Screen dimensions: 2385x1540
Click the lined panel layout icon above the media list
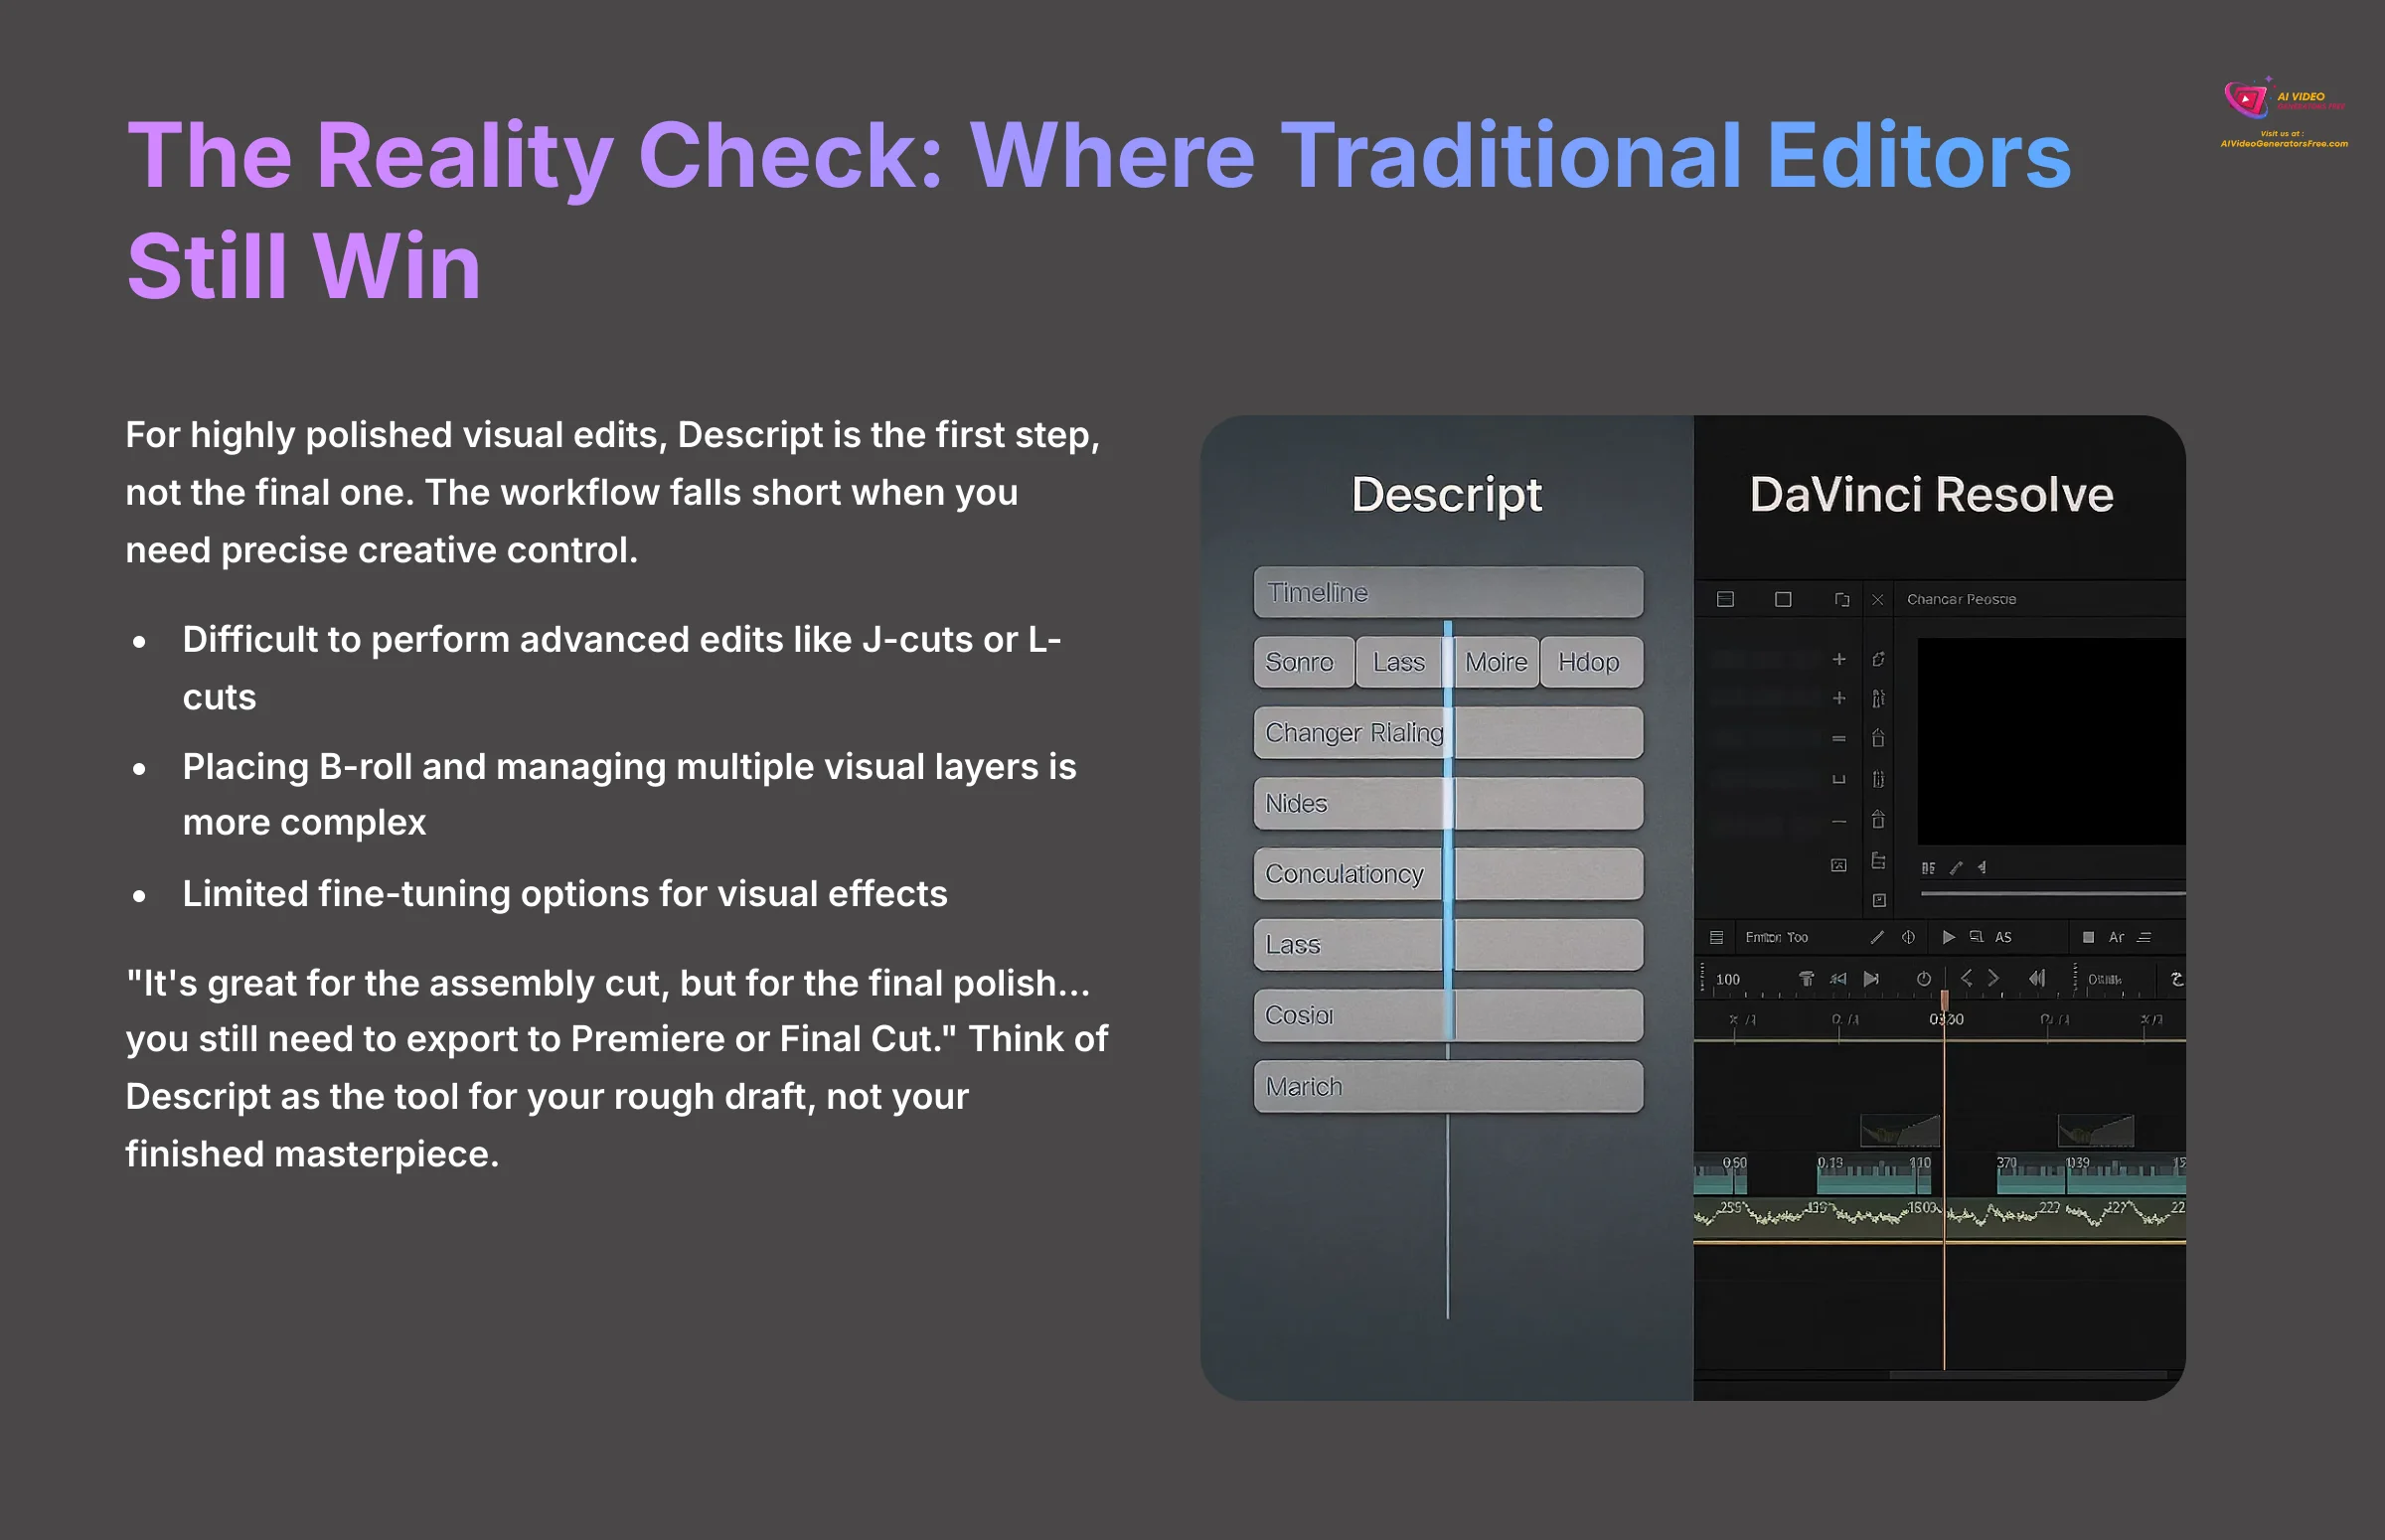point(1725,599)
